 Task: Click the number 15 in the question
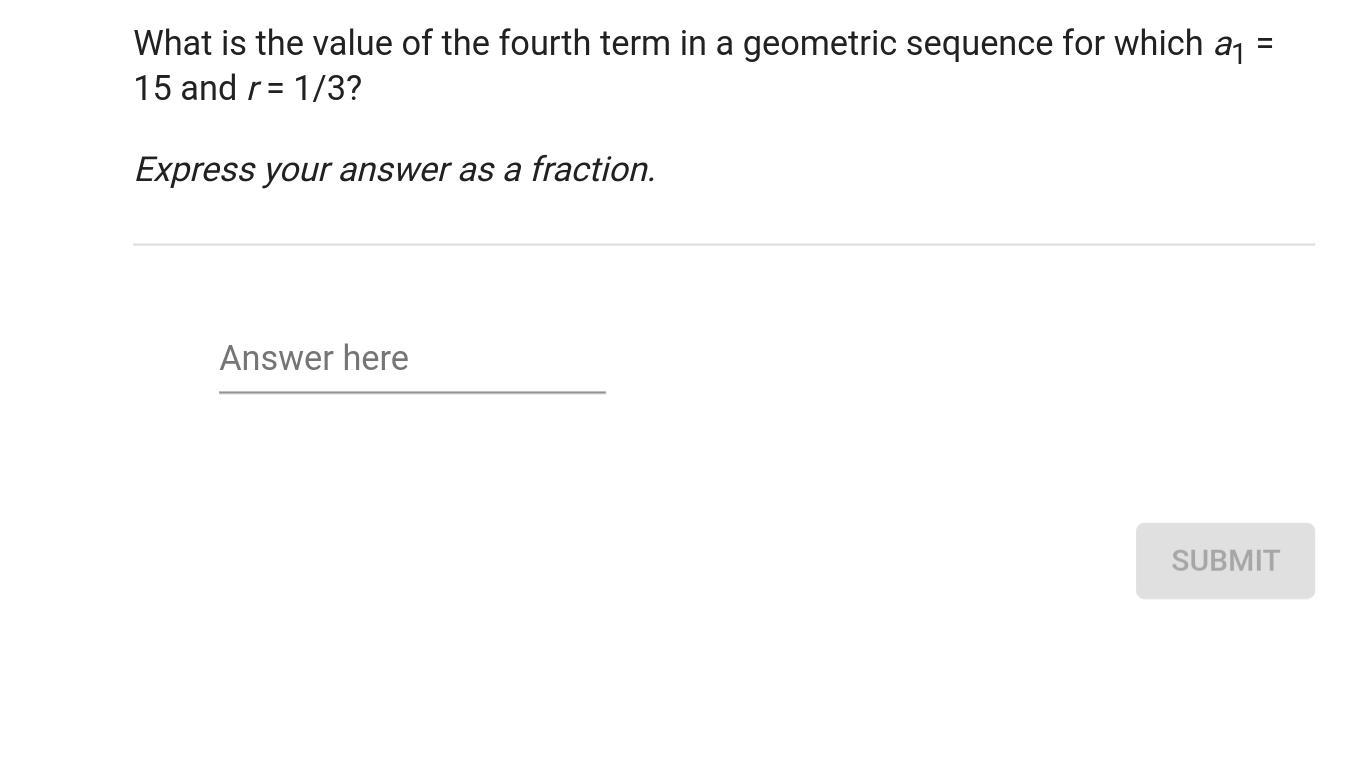click(x=152, y=89)
